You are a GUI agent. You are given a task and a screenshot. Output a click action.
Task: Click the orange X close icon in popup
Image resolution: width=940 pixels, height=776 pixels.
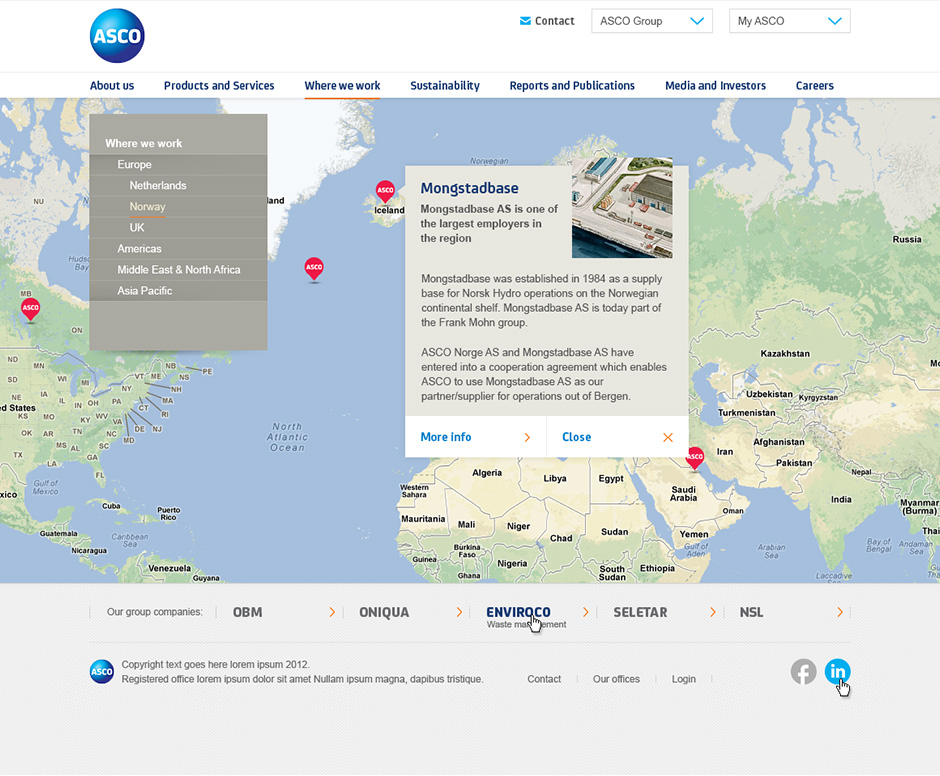667,437
